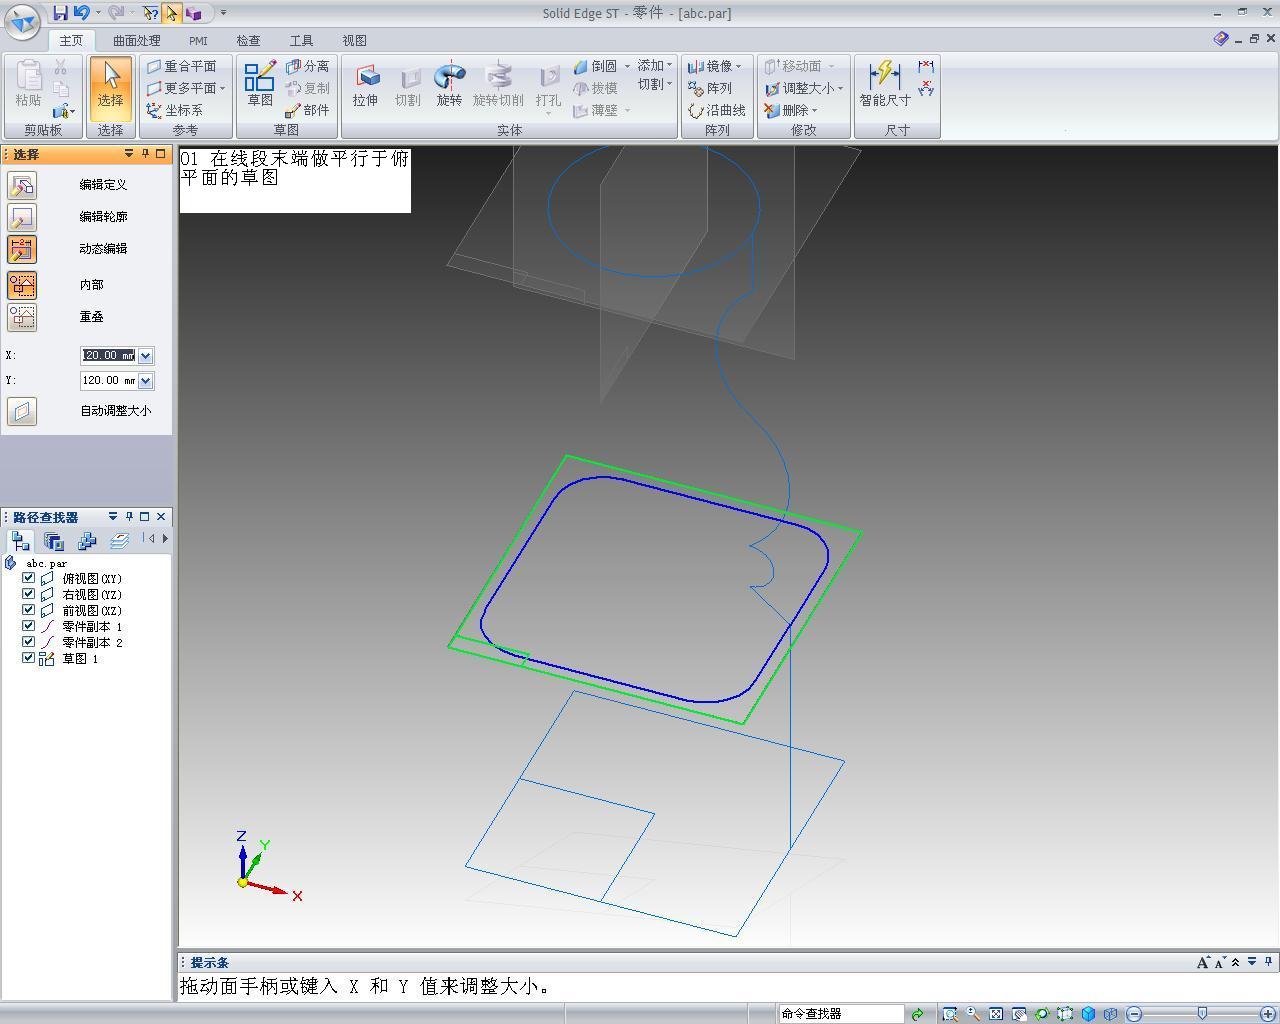This screenshot has height=1024, width=1280.
Task: Click the zoom area icon in status bar
Action: click(950, 1014)
